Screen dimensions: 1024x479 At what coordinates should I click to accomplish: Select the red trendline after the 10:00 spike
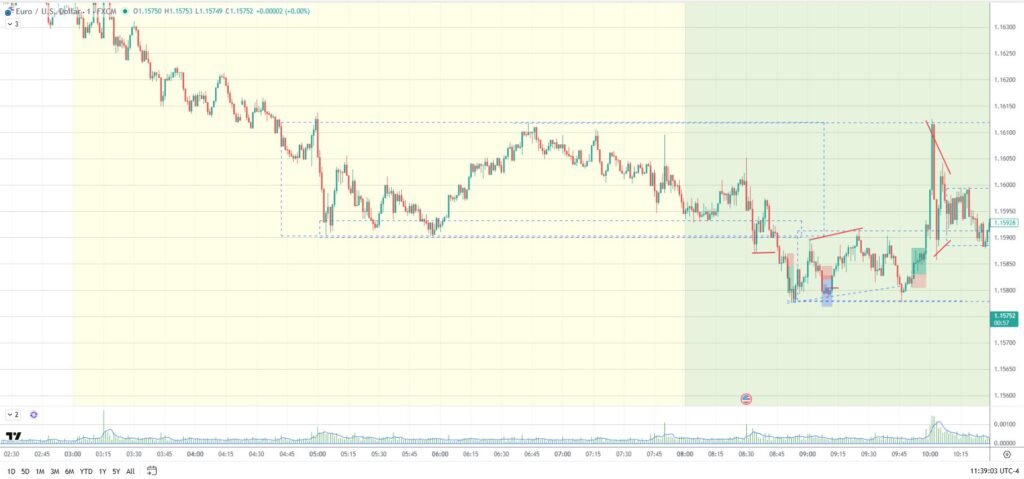coord(938,148)
